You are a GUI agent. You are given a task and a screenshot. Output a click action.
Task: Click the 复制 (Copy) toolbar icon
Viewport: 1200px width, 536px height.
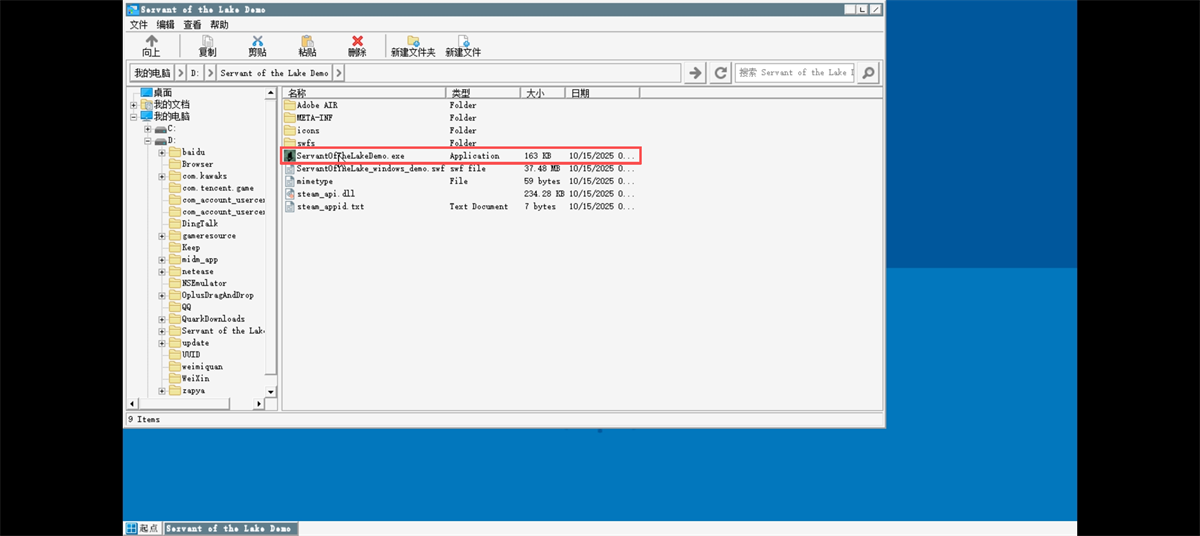click(x=207, y=41)
